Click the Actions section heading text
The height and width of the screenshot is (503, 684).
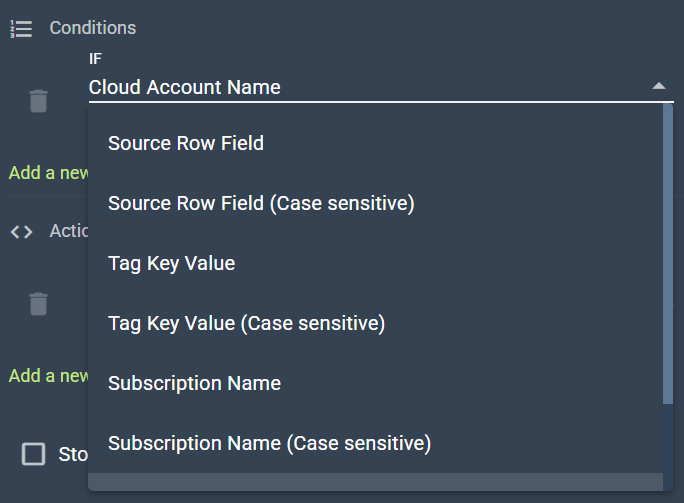70,232
